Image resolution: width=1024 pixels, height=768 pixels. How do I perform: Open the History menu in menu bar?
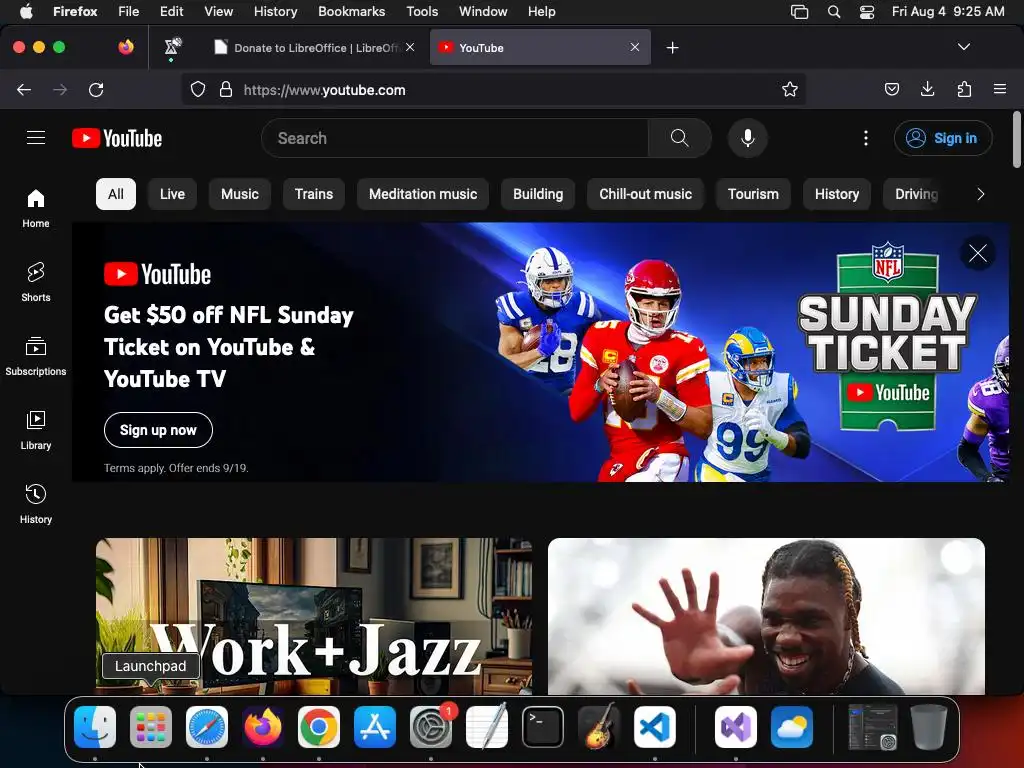tap(275, 11)
